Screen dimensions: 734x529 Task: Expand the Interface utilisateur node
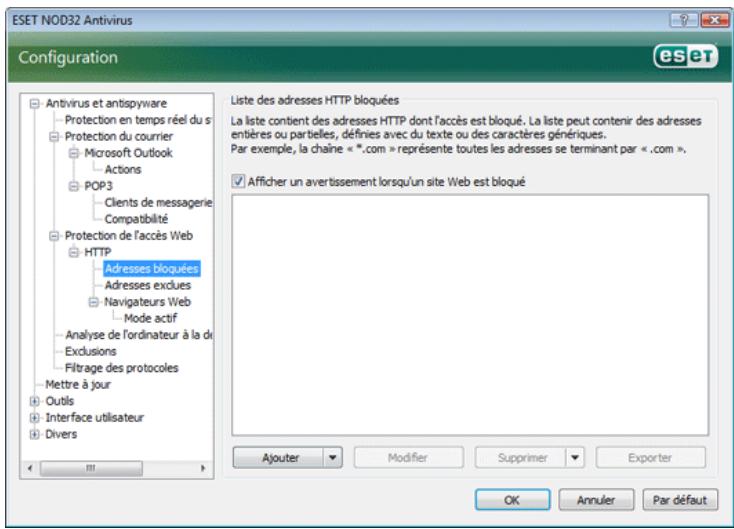coord(34,418)
